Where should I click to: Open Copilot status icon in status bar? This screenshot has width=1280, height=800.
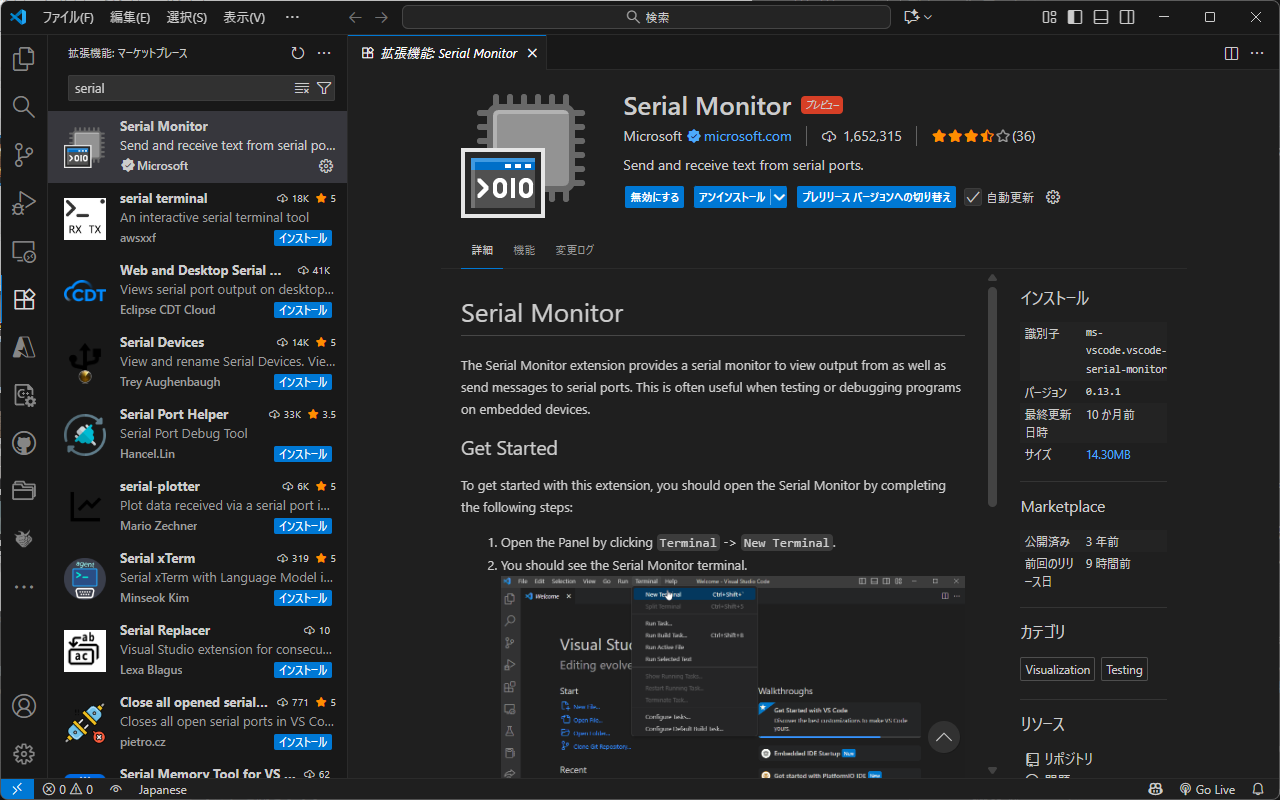1156,789
